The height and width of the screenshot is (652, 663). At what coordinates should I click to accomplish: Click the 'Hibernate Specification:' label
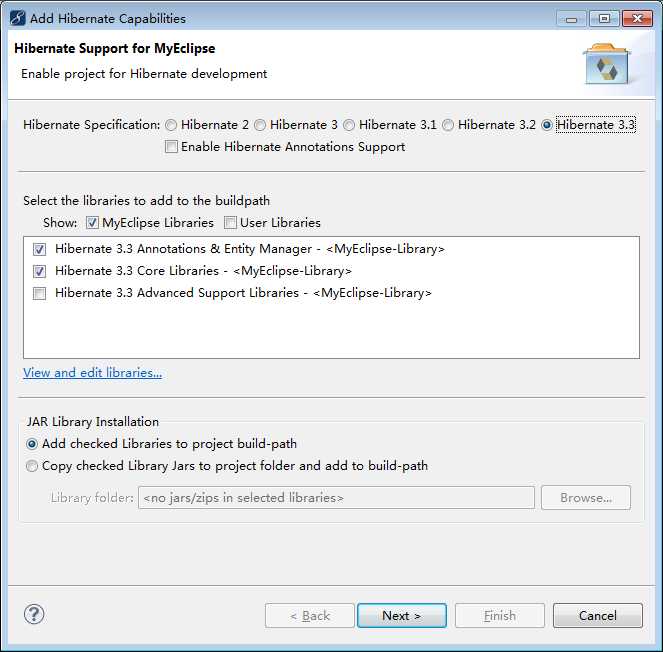pos(92,125)
